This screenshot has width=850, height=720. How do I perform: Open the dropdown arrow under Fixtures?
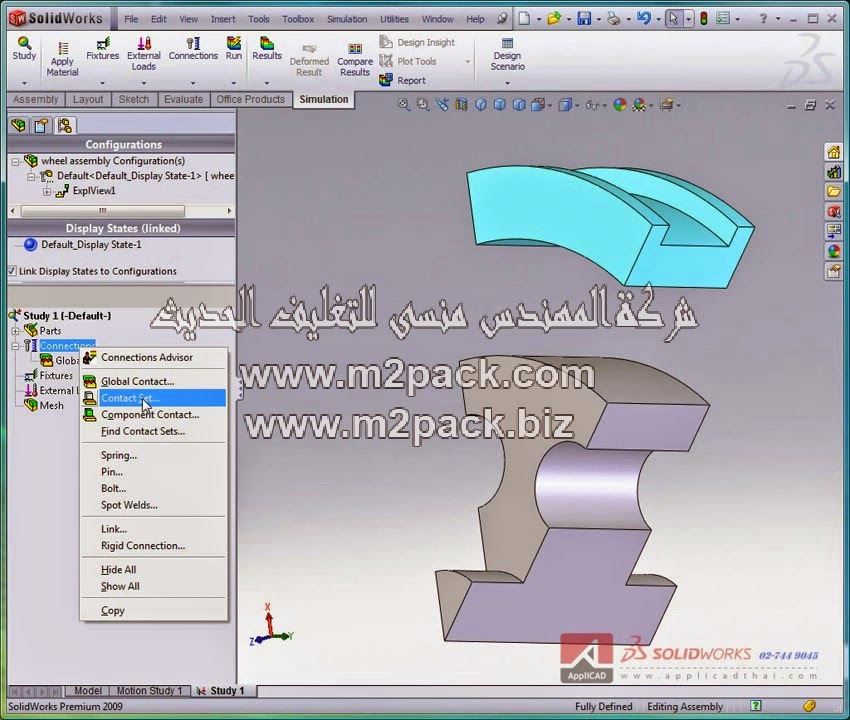102,83
